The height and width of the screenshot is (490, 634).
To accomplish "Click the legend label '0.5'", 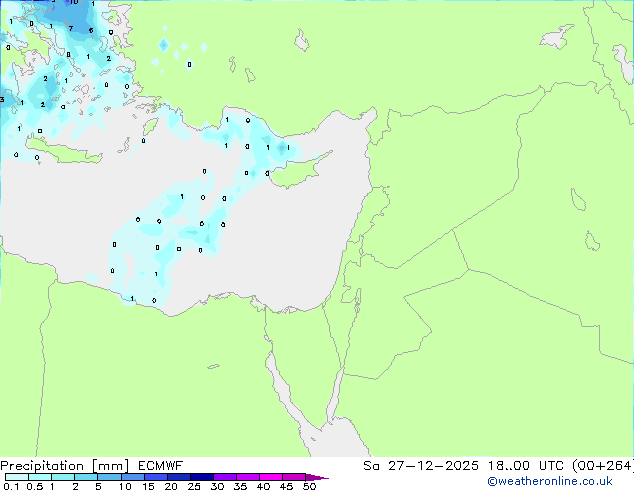I will 35,486.
